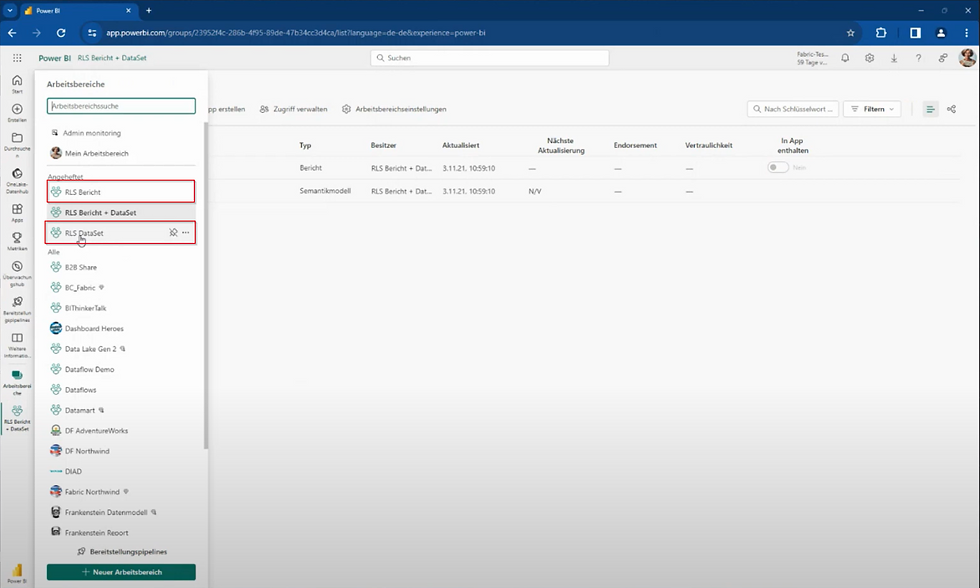Open the app launcher grid icon
Screen dimensions: 980x588
pos(17,57)
